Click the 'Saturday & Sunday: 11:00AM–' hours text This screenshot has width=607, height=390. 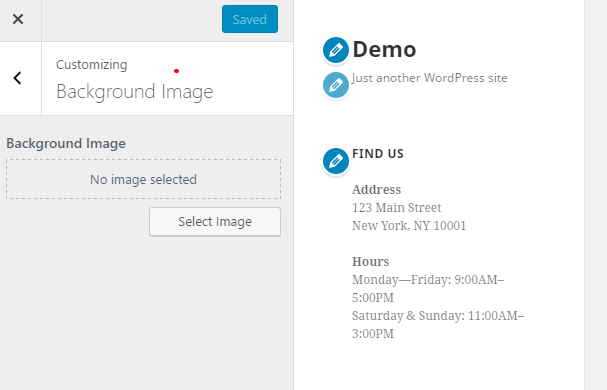[438, 316]
